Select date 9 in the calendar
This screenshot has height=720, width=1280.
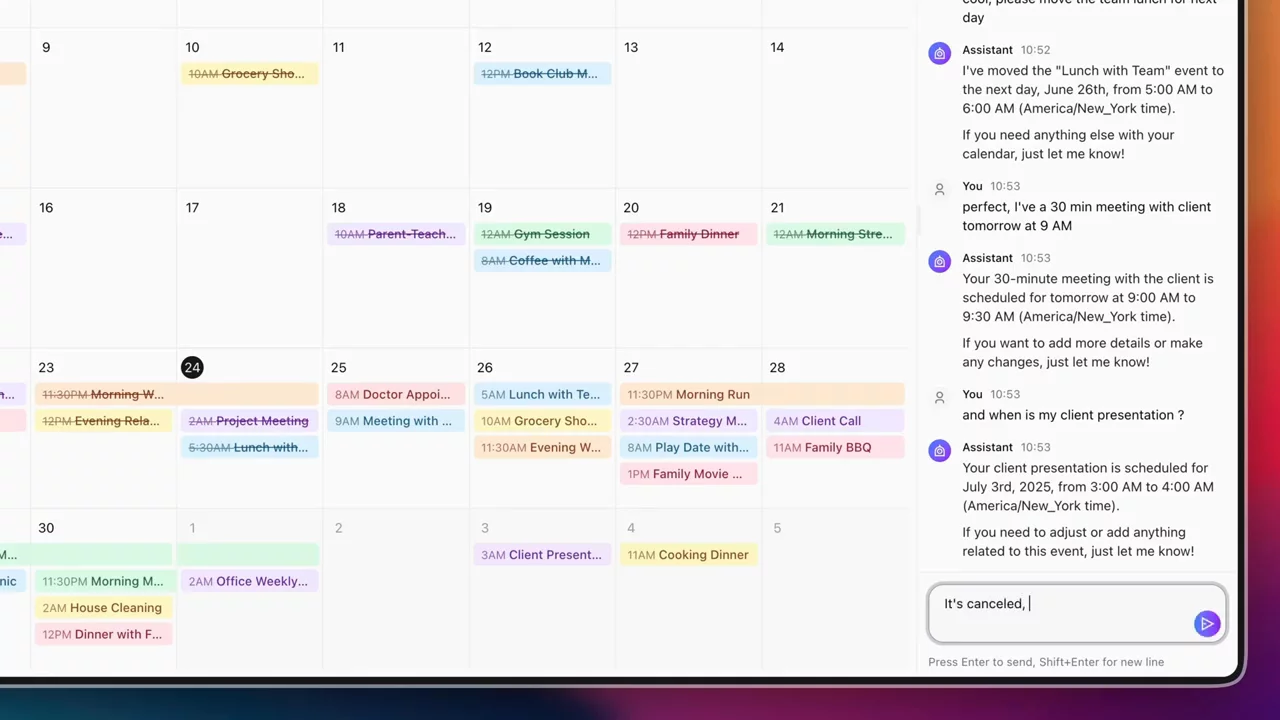pos(46,47)
